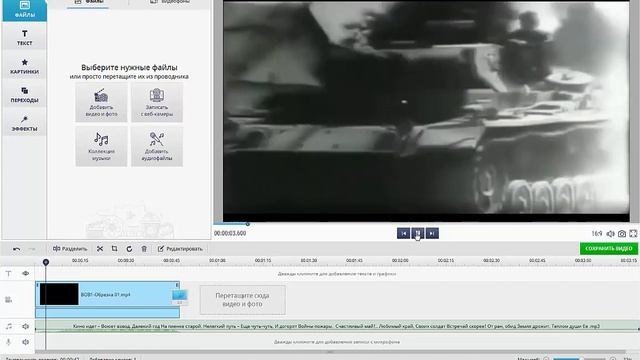Jump to previous frame in player
This screenshot has width=640, height=360.
(403, 233)
